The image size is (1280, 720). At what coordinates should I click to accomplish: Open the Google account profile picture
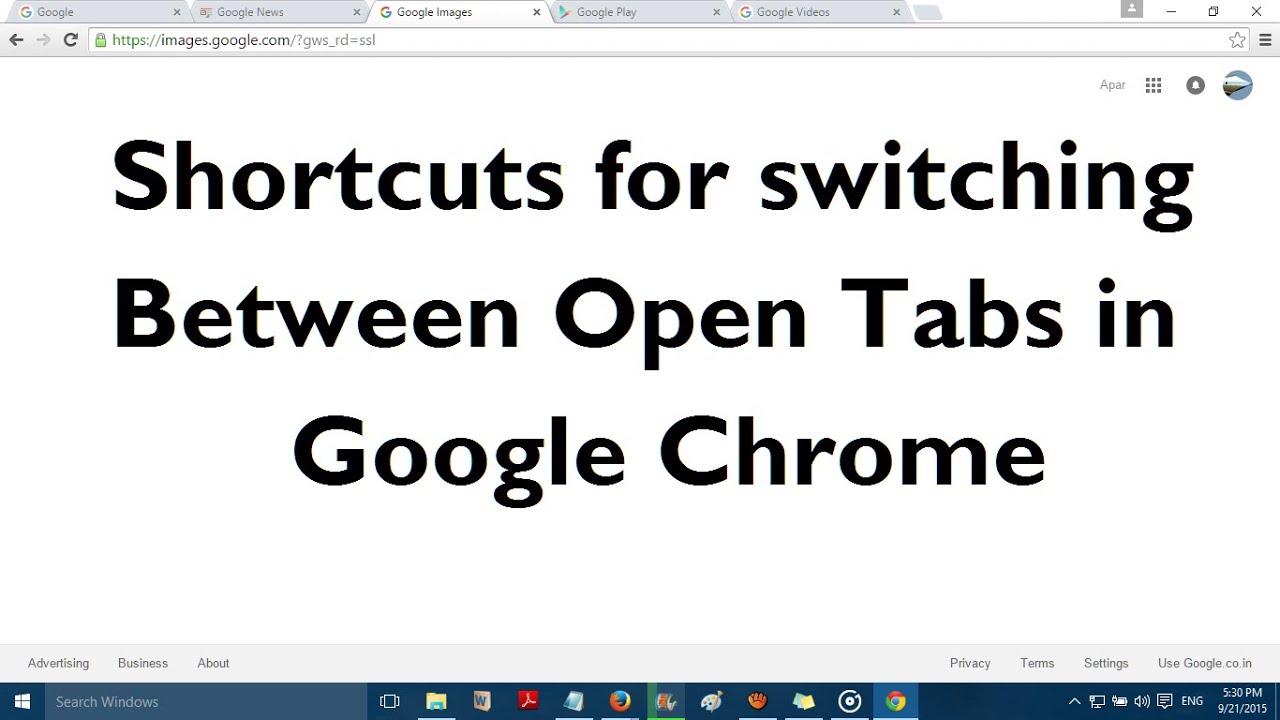point(1238,85)
